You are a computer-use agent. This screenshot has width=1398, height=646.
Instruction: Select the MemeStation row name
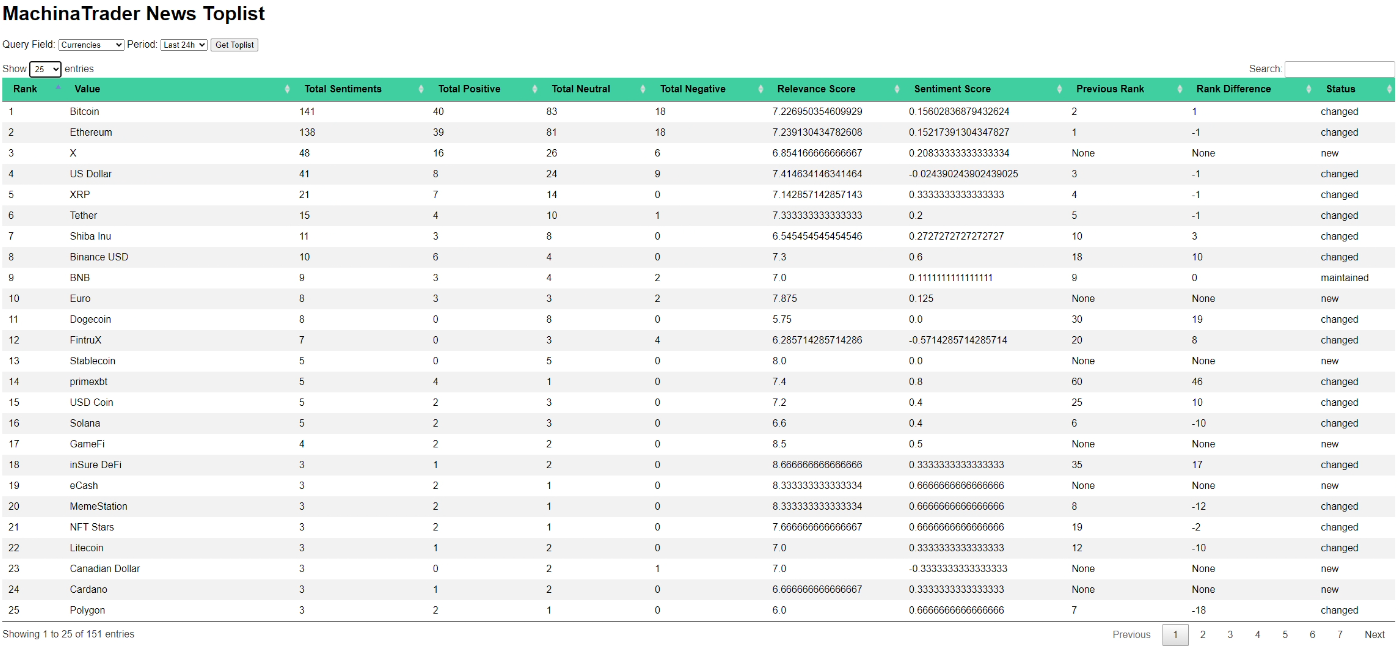[x=98, y=507]
